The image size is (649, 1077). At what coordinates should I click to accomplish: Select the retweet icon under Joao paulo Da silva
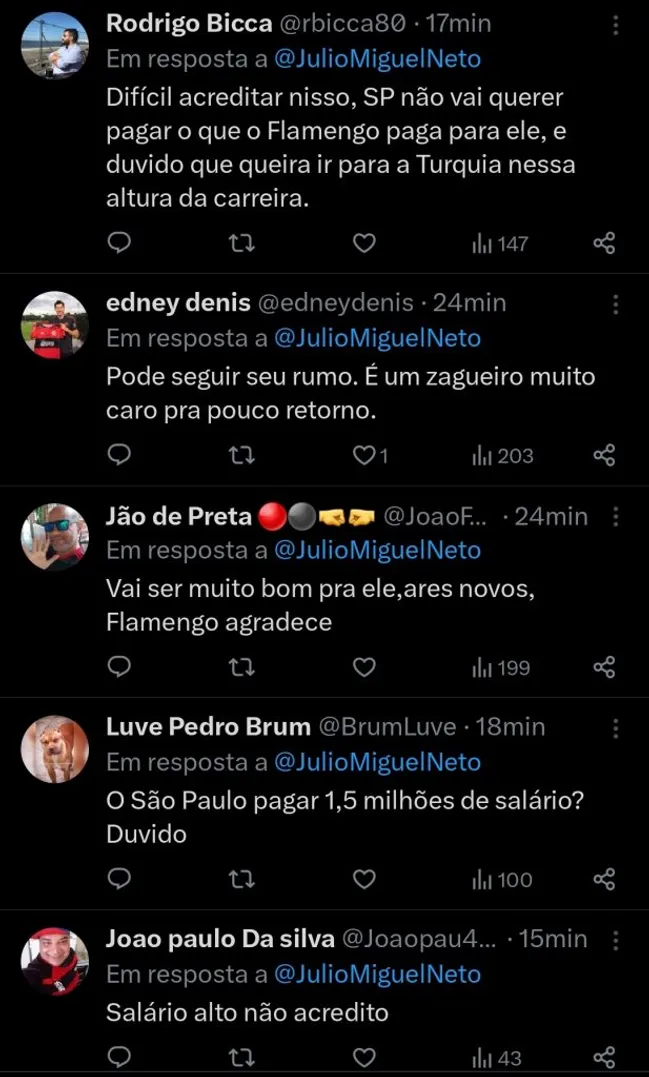241,1057
